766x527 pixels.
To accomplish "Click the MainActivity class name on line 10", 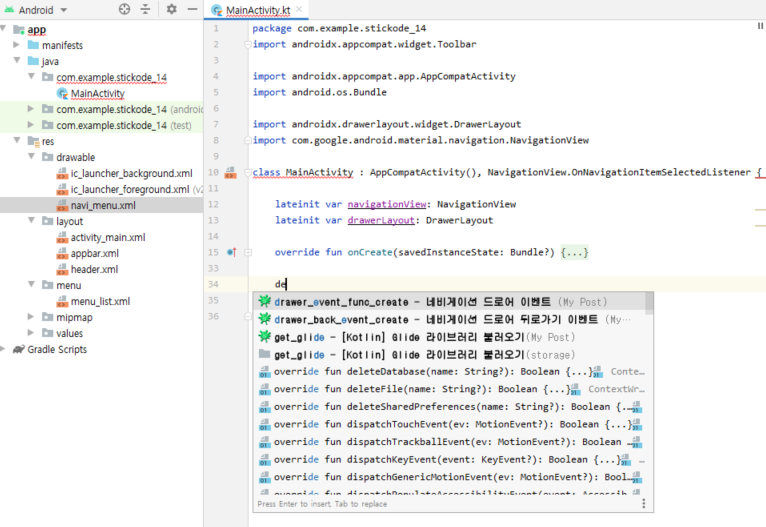I will 319,172.
